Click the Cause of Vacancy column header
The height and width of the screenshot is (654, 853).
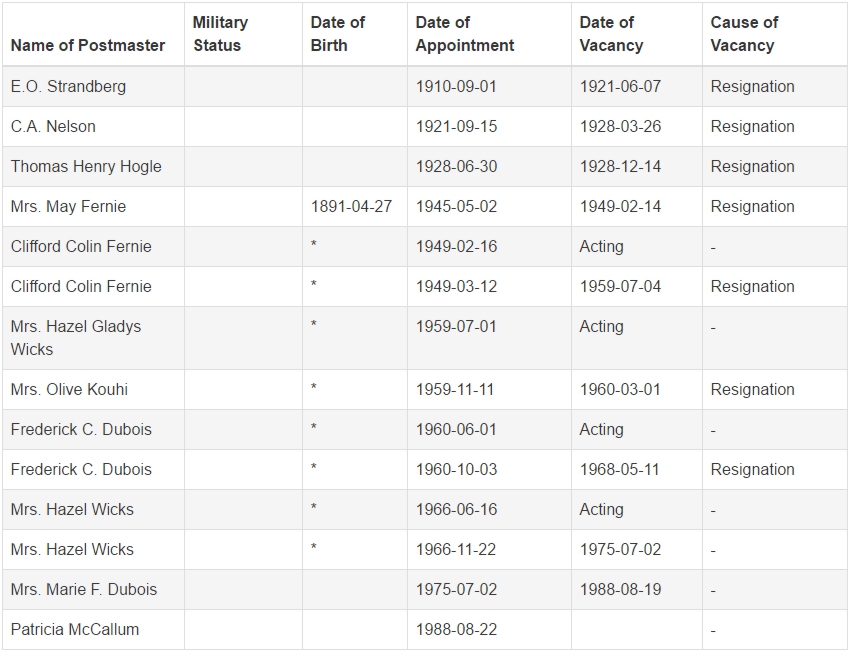[744, 34]
